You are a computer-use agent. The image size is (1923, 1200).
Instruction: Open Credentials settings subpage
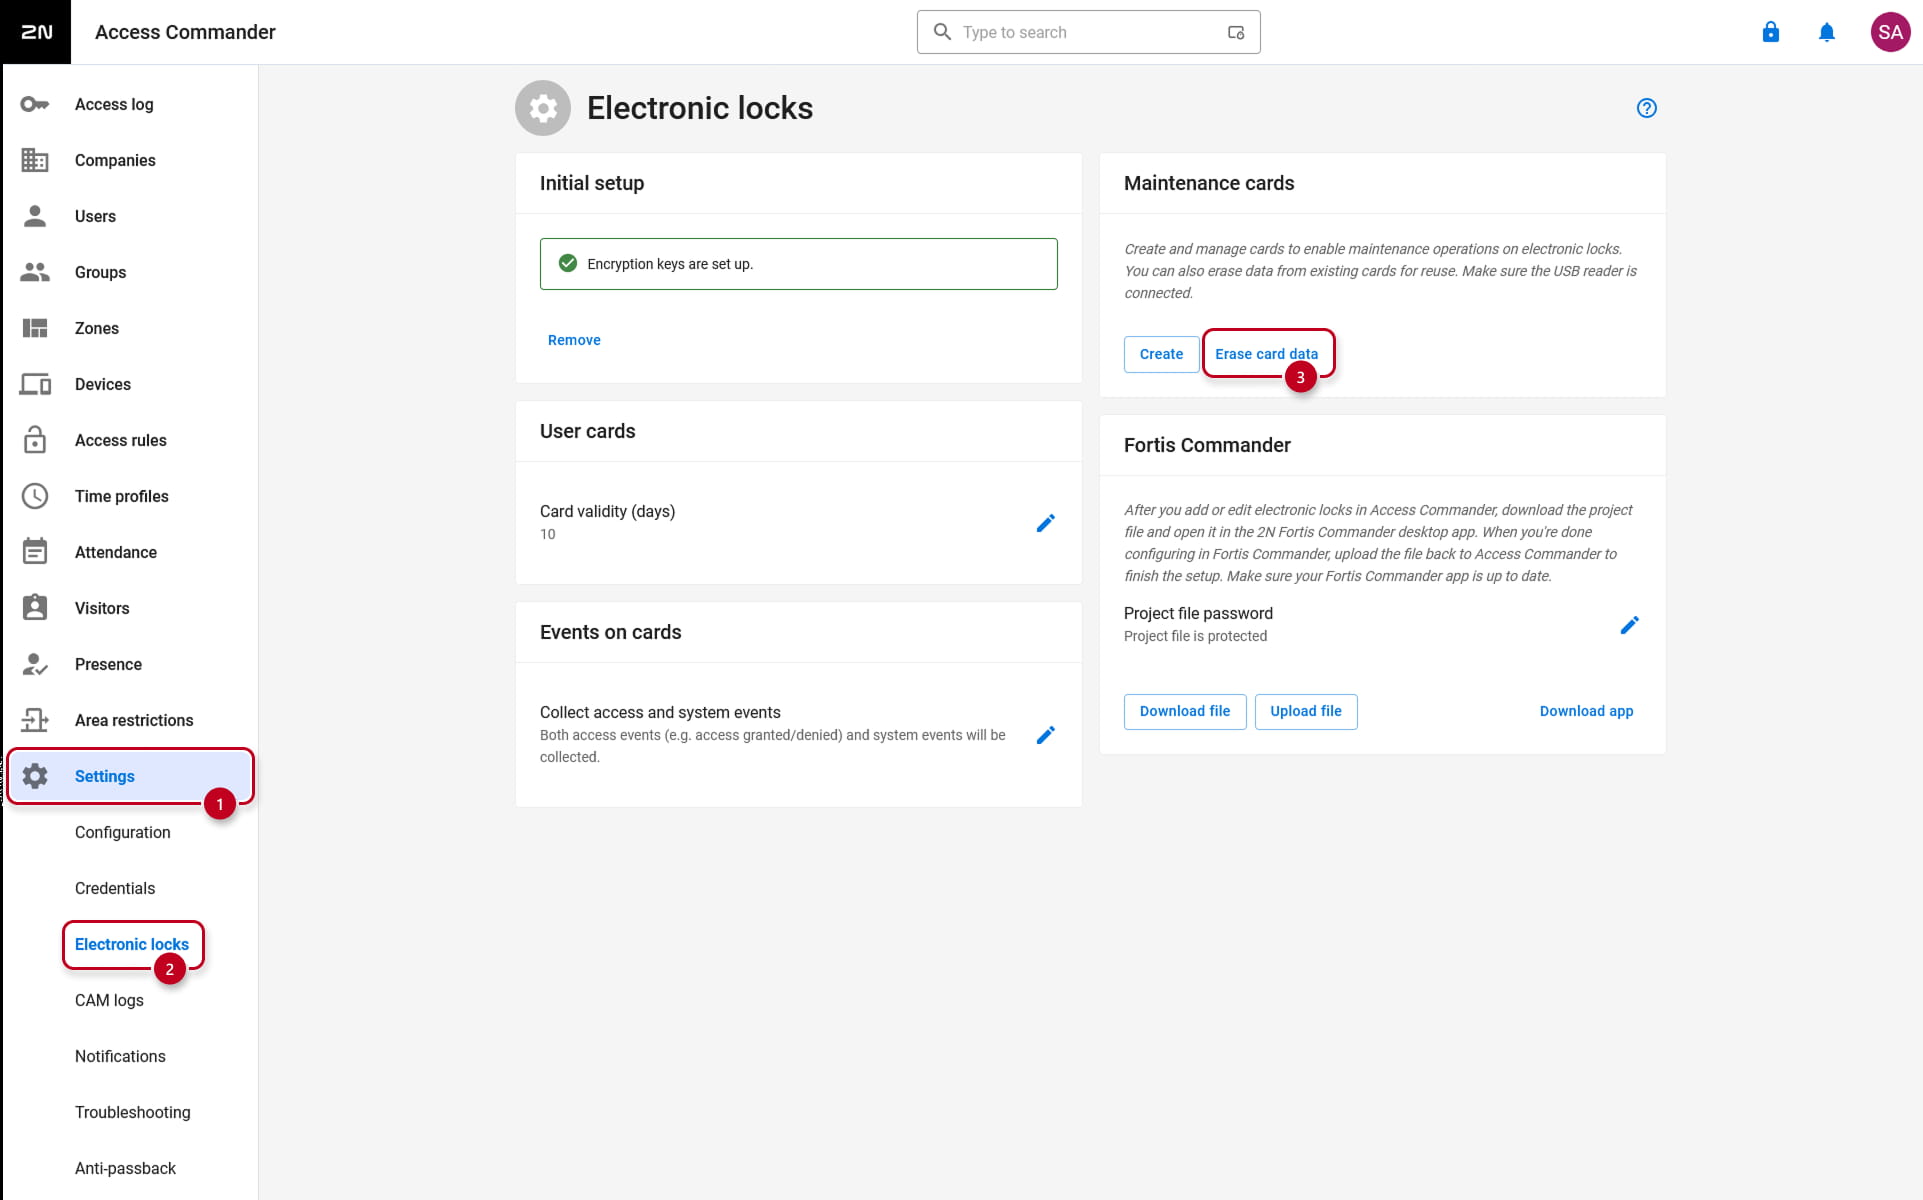[115, 888]
